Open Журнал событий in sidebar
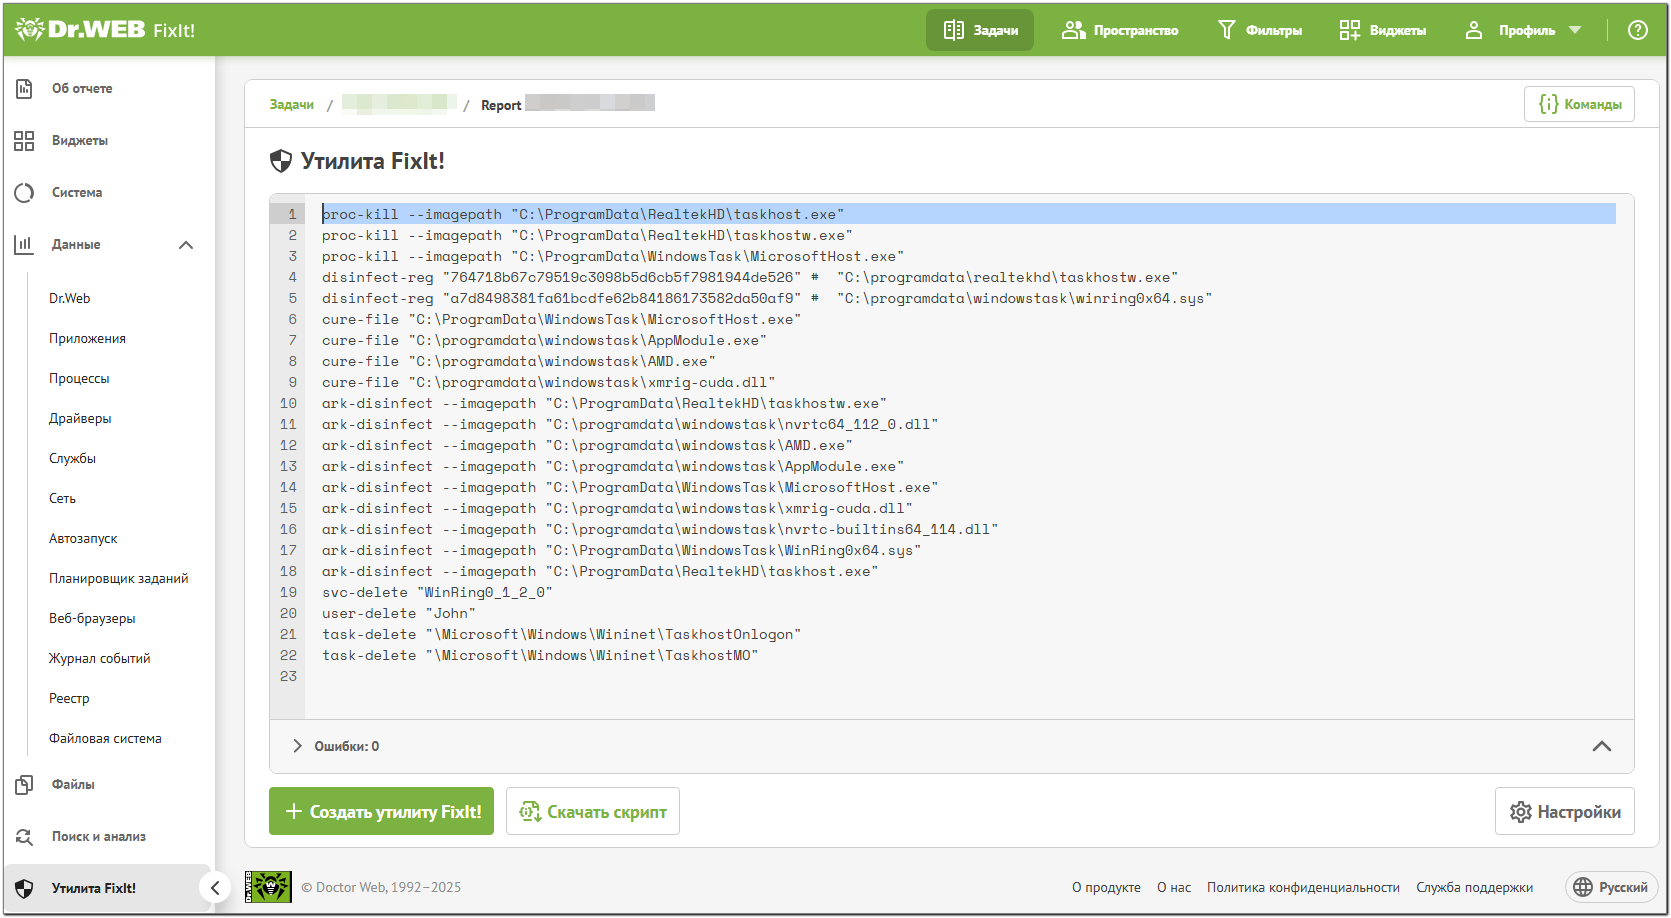The height and width of the screenshot is (918, 1671). tap(100, 658)
